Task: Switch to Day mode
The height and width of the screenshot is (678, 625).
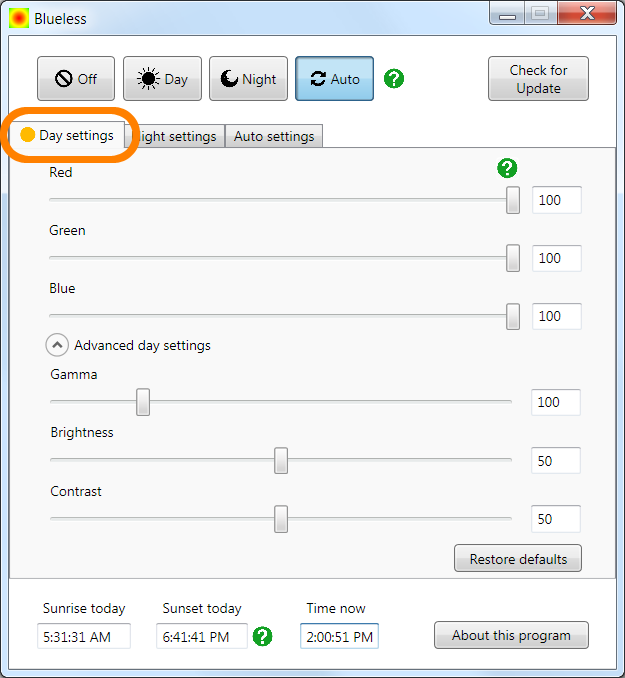Action: pyautogui.click(x=162, y=79)
